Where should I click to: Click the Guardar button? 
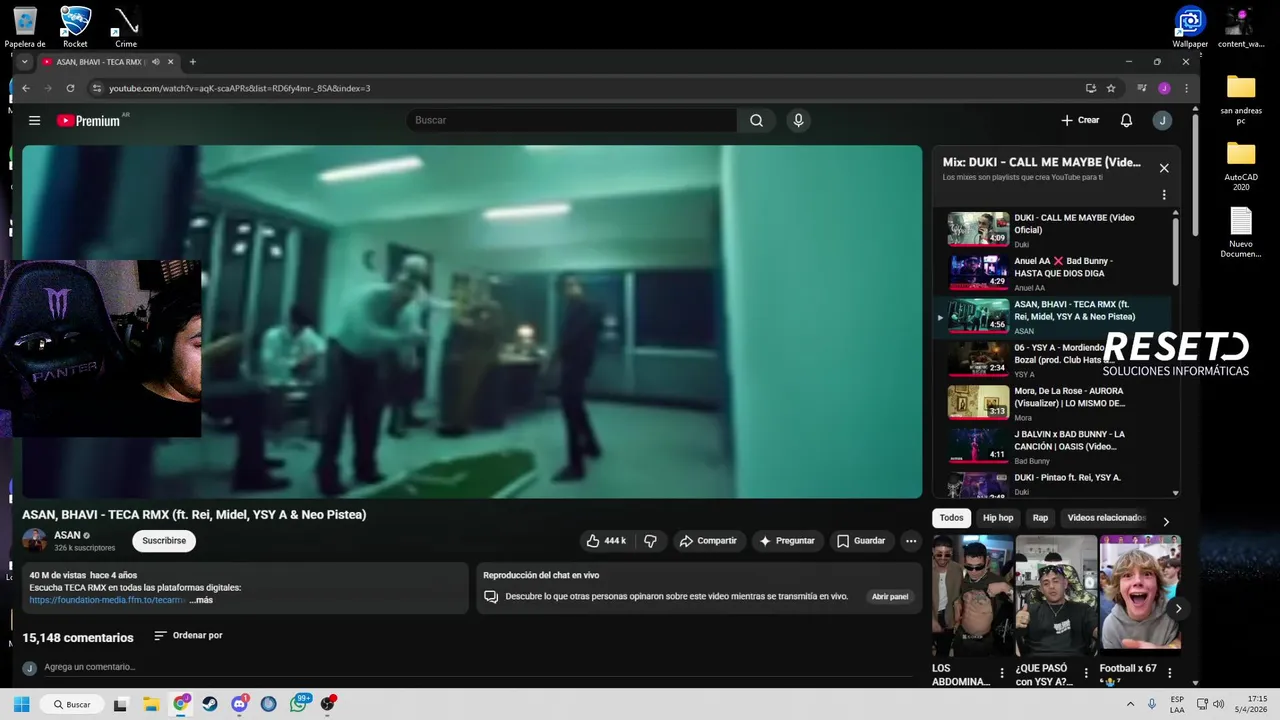coord(861,541)
